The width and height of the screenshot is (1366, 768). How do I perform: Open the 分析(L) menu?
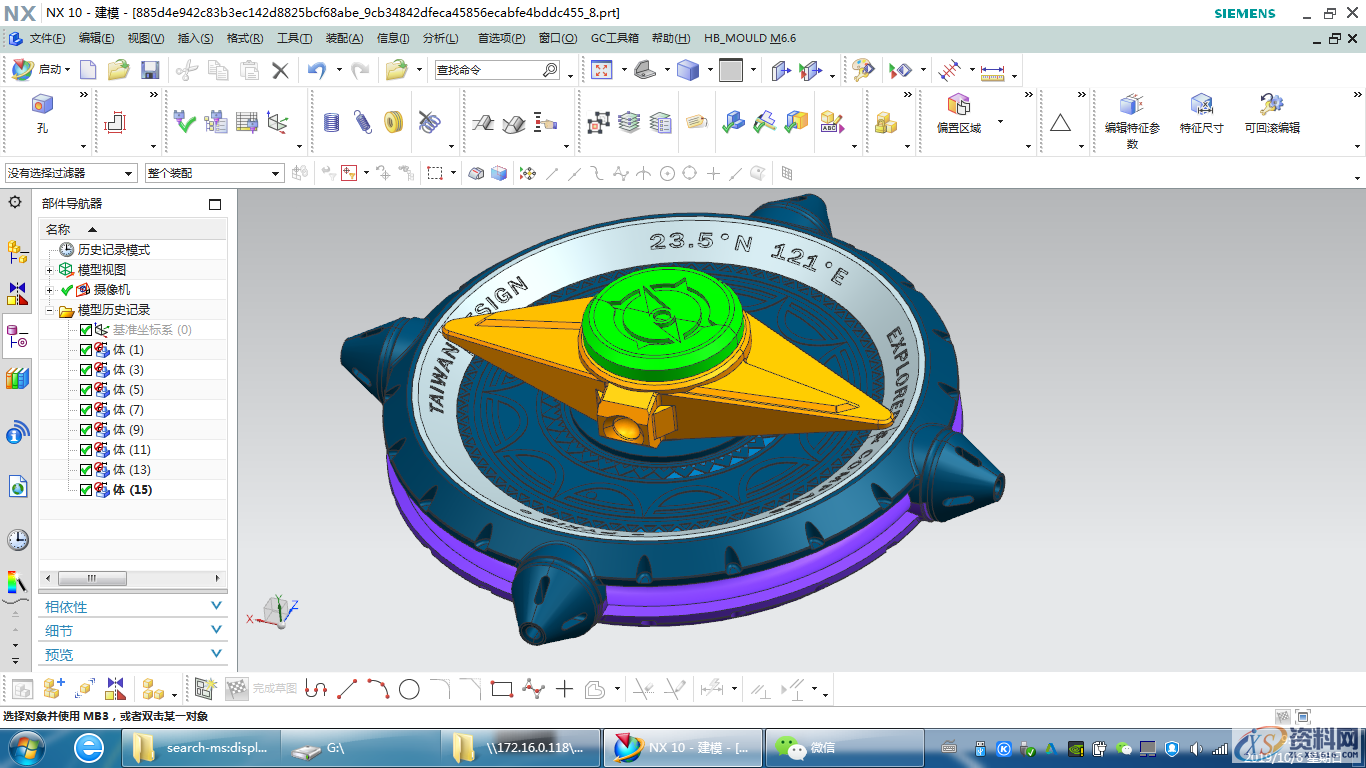pos(440,38)
